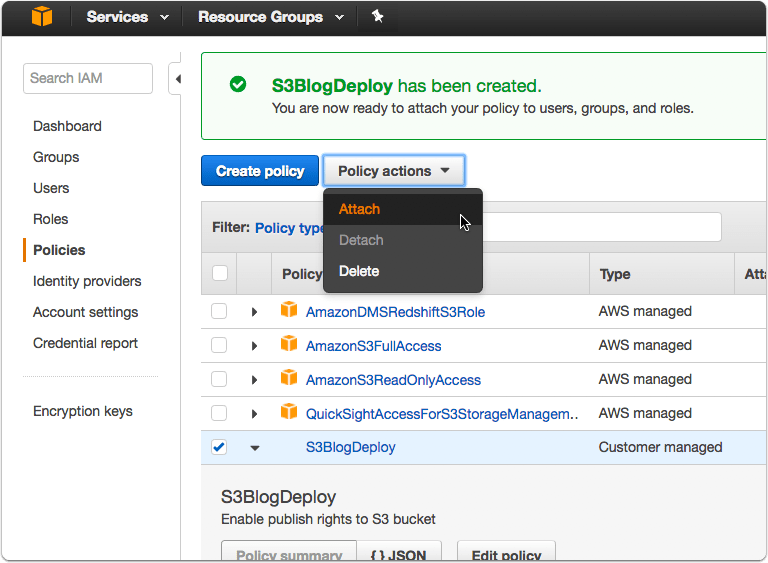Go to Groups in the sidebar

point(56,157)
